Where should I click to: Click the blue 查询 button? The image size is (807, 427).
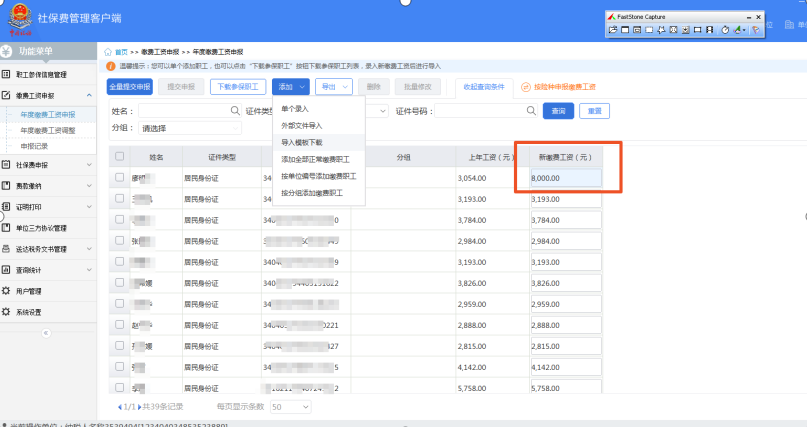point(559,110)
